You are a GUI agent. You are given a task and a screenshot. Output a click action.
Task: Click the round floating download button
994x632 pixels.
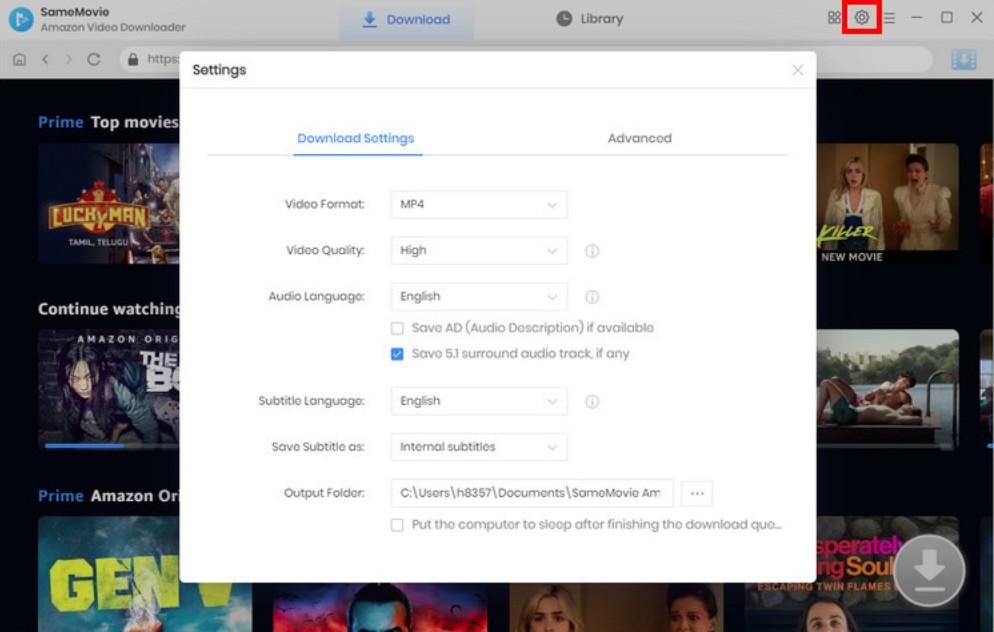click(x=929, y=571)
